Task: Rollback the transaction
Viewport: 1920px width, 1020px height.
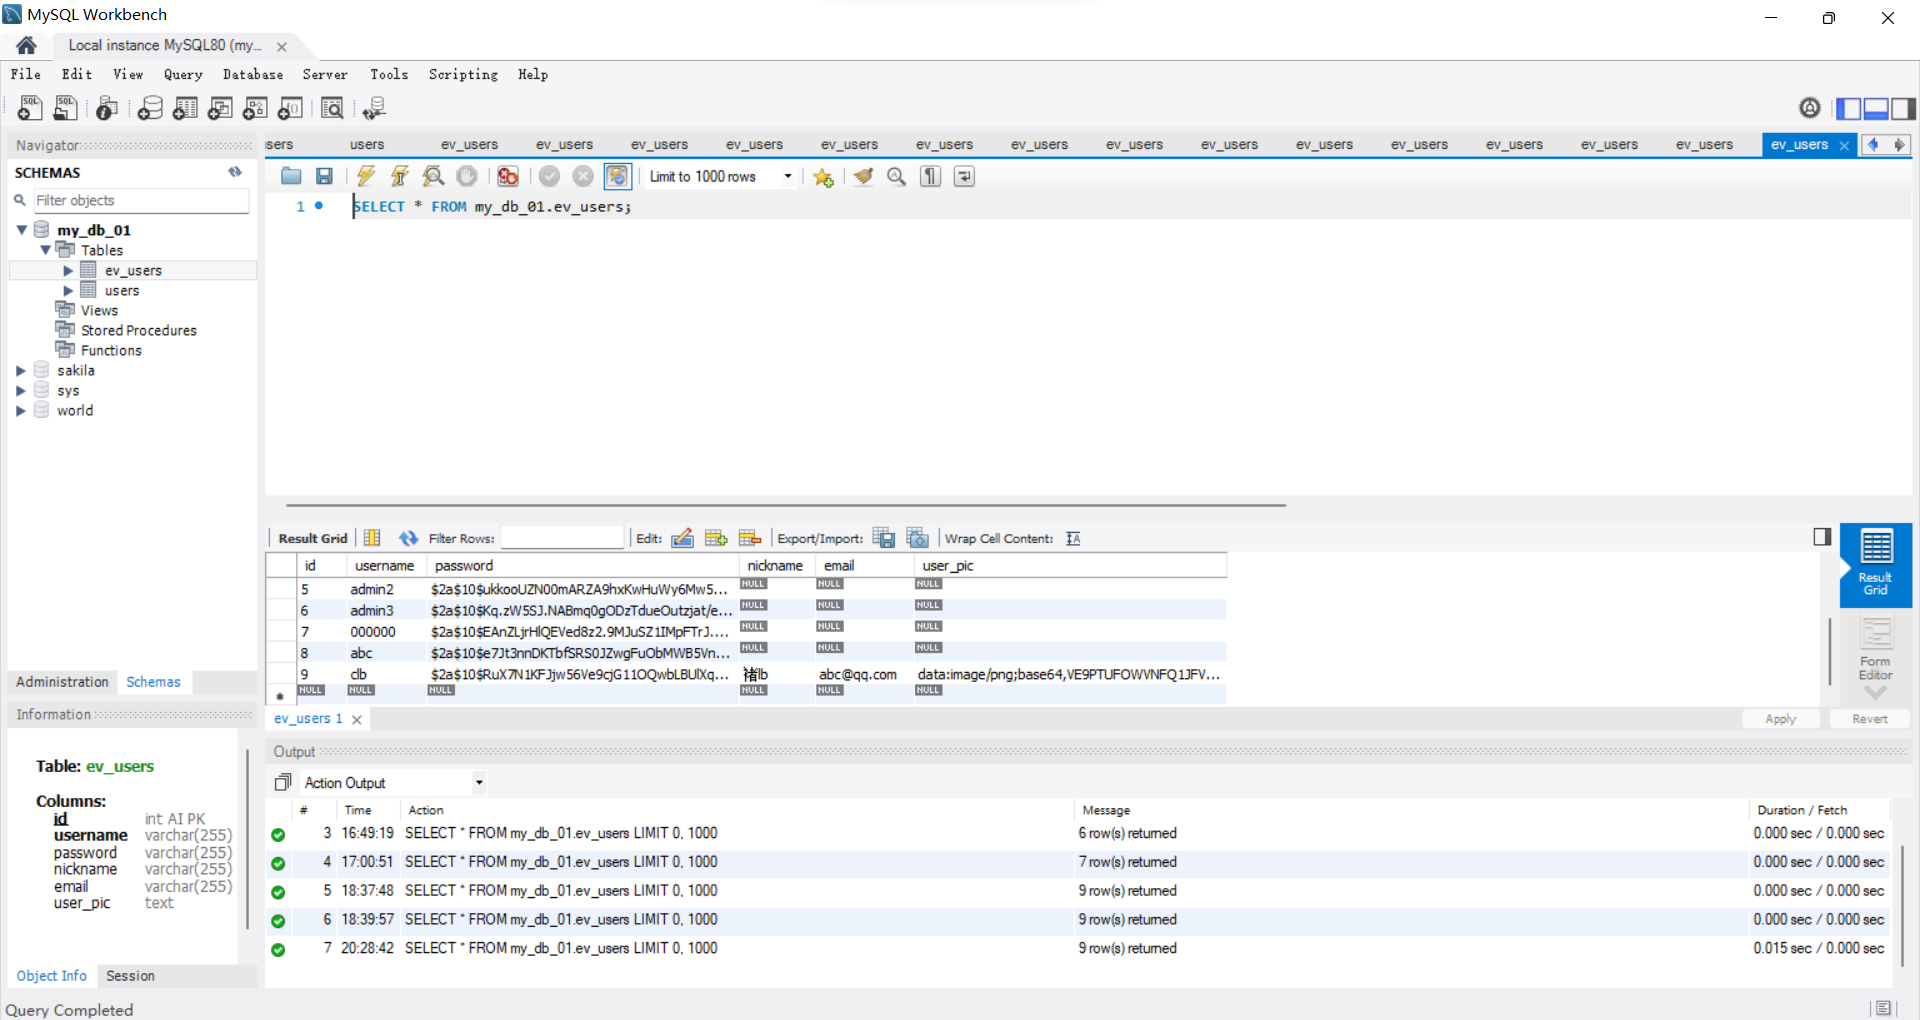Action: pos(583,176)
